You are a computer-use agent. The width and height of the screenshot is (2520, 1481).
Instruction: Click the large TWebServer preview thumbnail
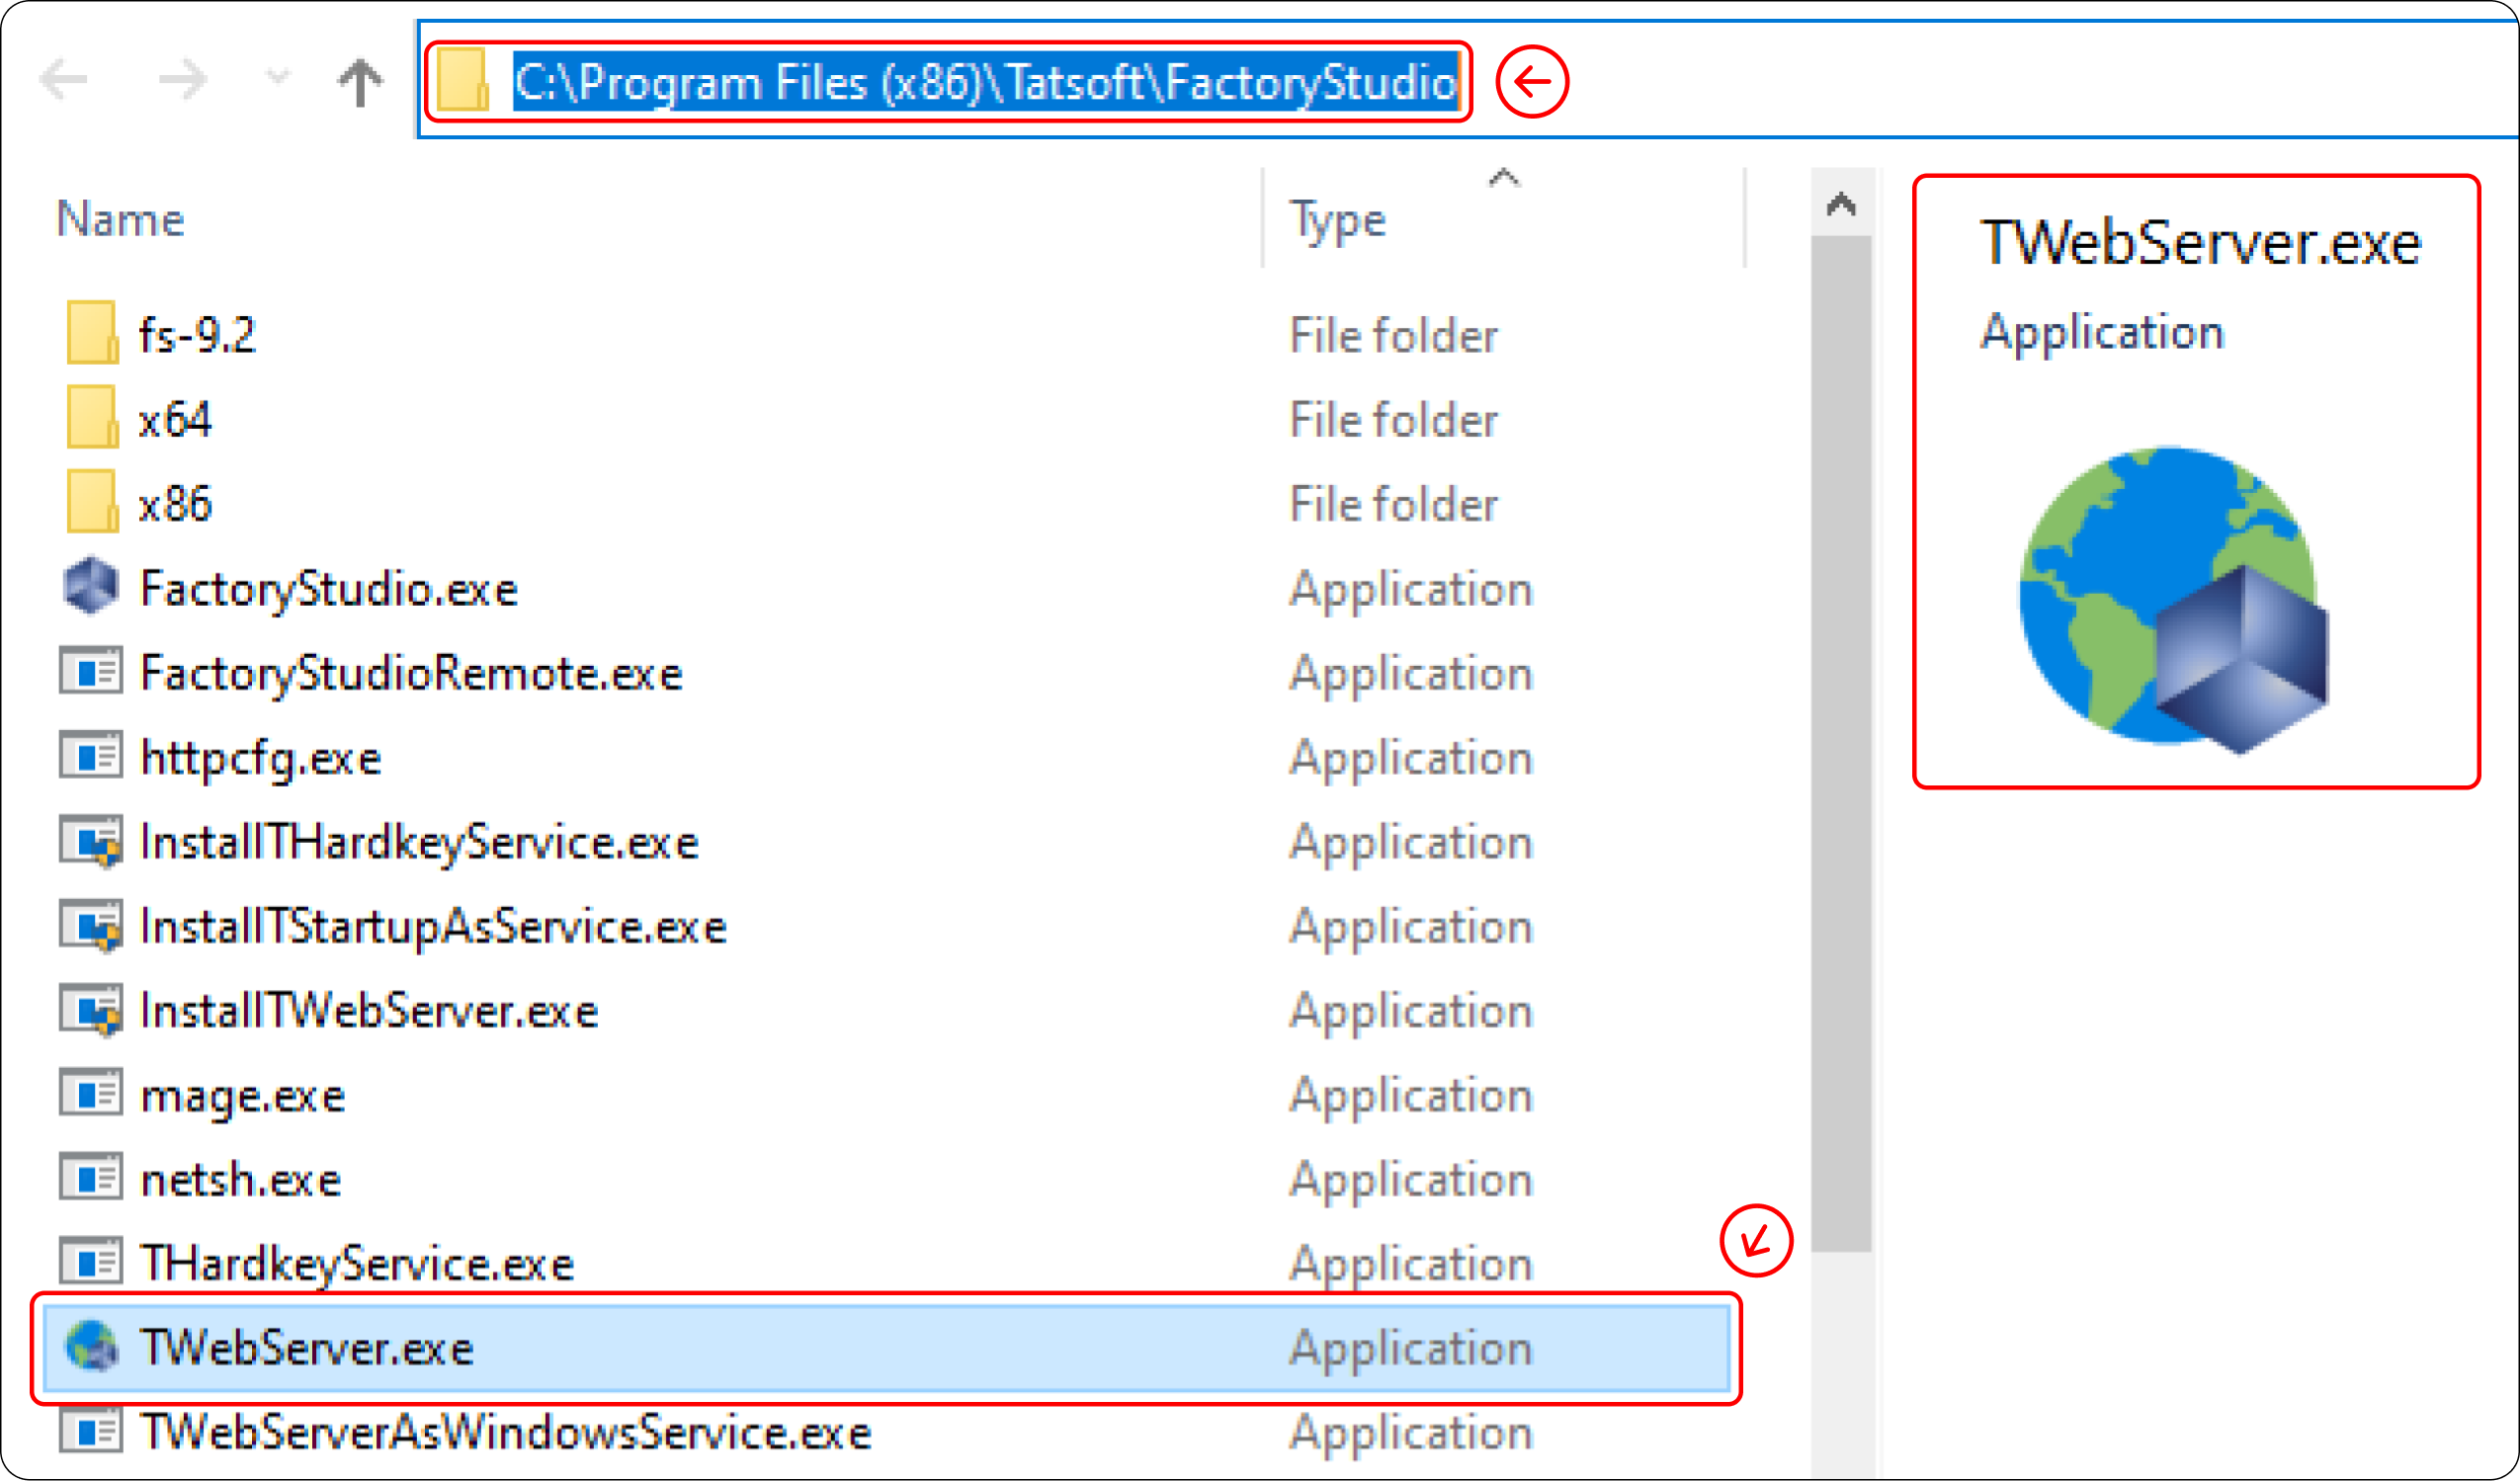click(x=2174, y=599)
